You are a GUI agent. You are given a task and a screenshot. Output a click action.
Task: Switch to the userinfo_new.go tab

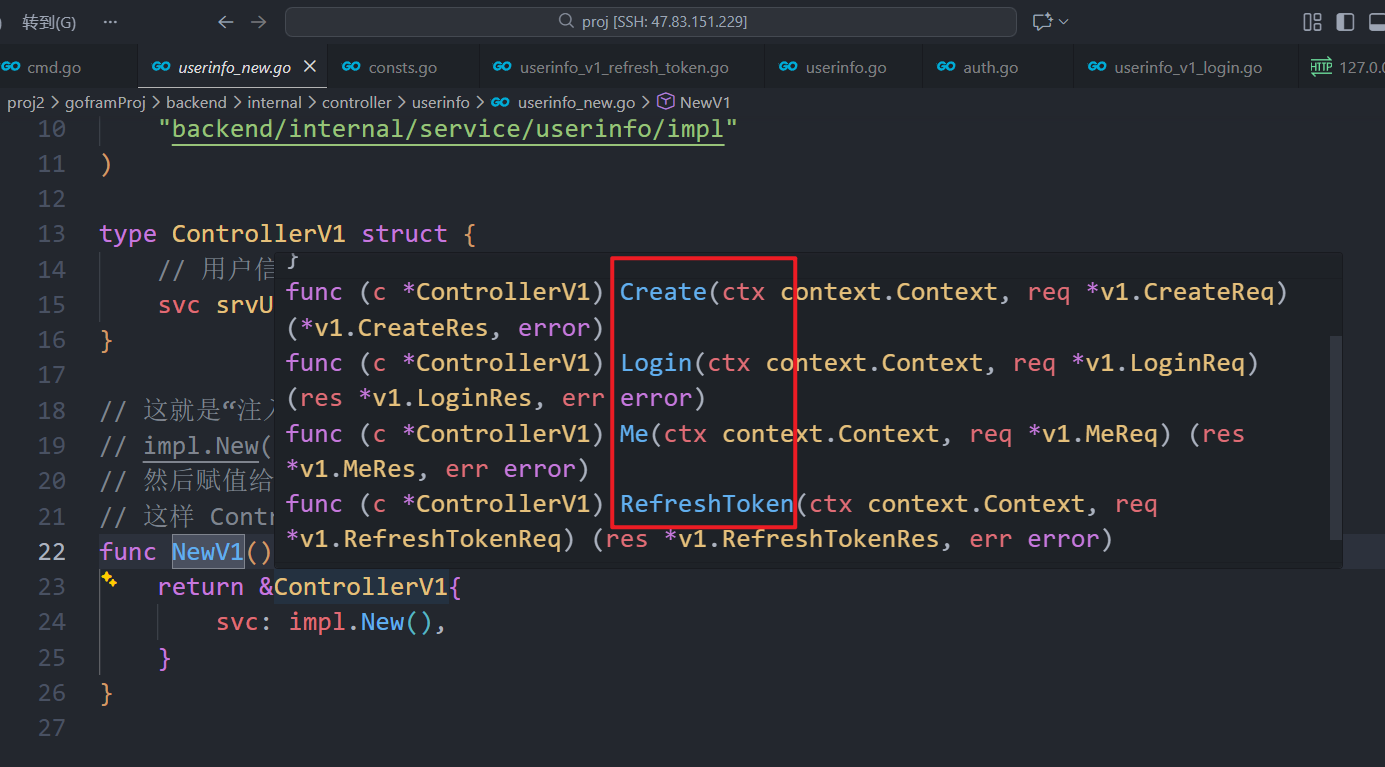[x=234, y=67]
